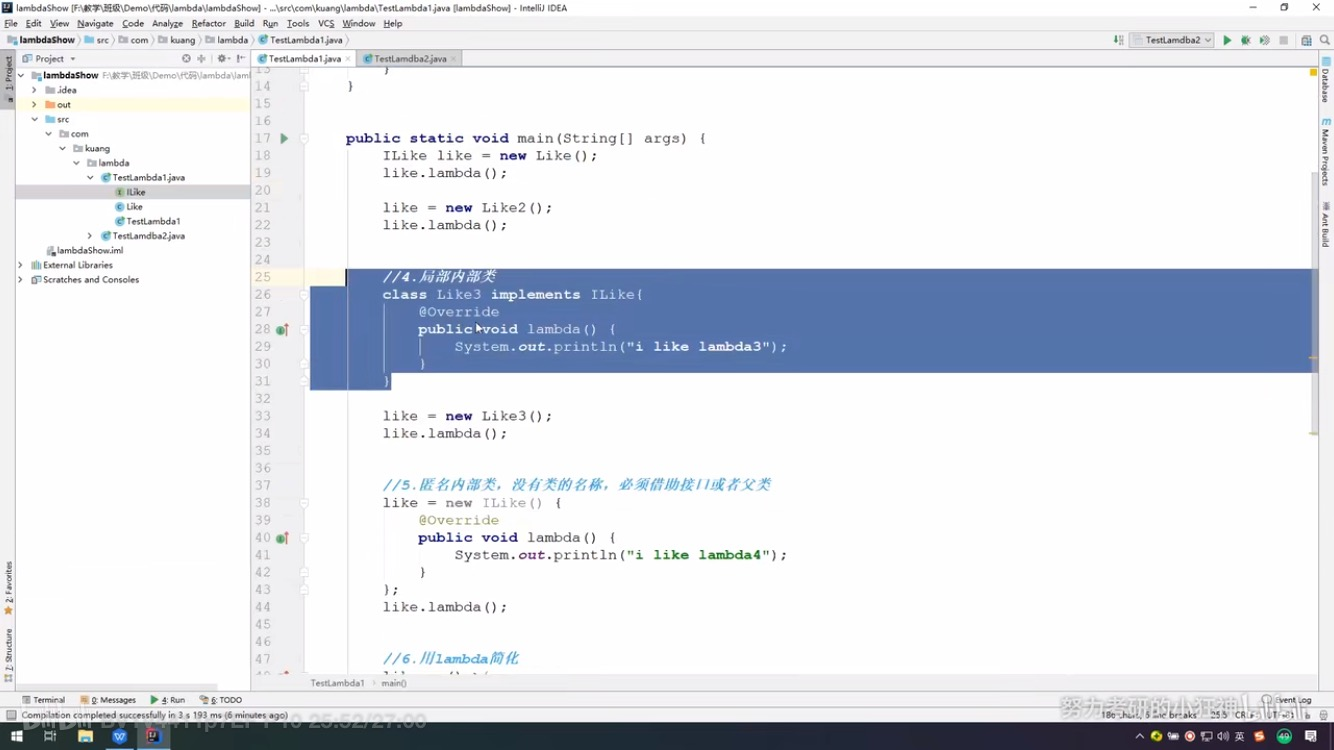Switch to the TestLamdba2.java editor tab

pos(409,59)
